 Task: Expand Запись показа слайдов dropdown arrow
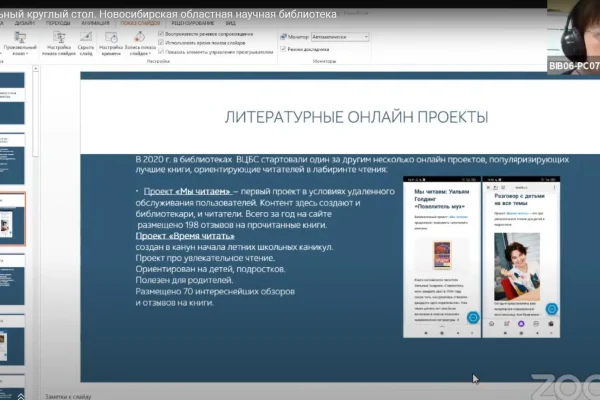tap(149, 54)
